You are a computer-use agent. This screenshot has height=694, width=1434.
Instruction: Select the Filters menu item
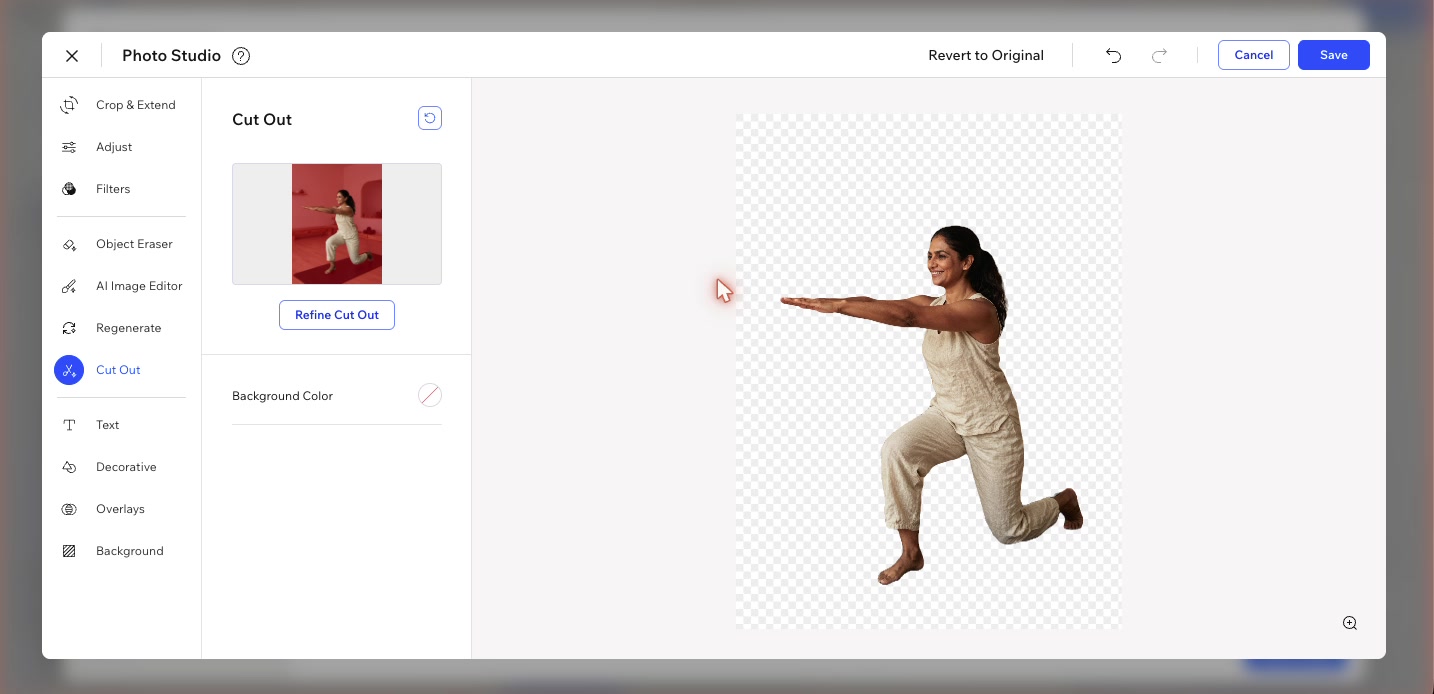click(x=113, y=189)
